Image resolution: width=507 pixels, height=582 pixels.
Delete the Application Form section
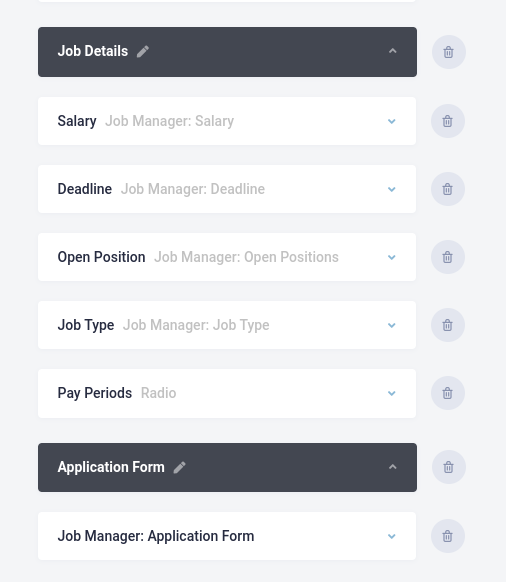pyautogui.click(x=448, y=467)
